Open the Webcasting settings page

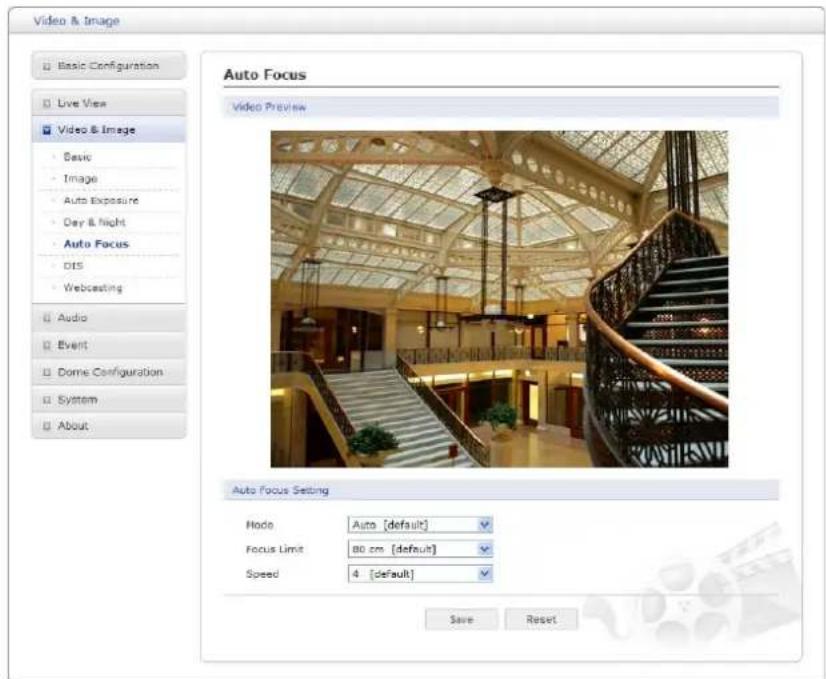tap(93, 288)
